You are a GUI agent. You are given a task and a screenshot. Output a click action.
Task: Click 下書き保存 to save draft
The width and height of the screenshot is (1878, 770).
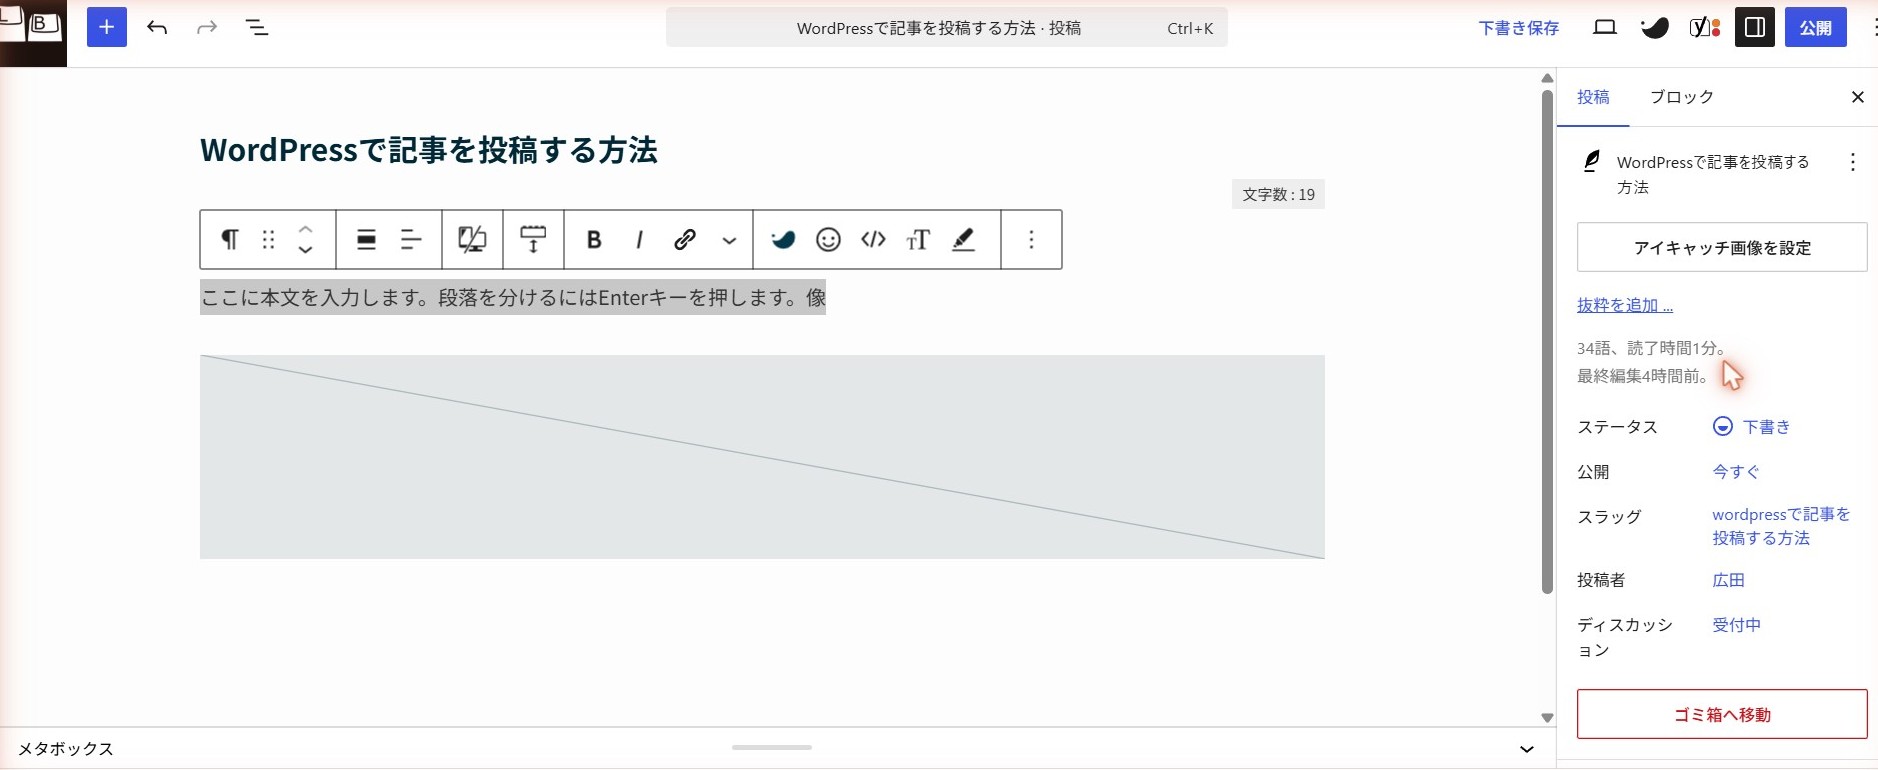1519,28
